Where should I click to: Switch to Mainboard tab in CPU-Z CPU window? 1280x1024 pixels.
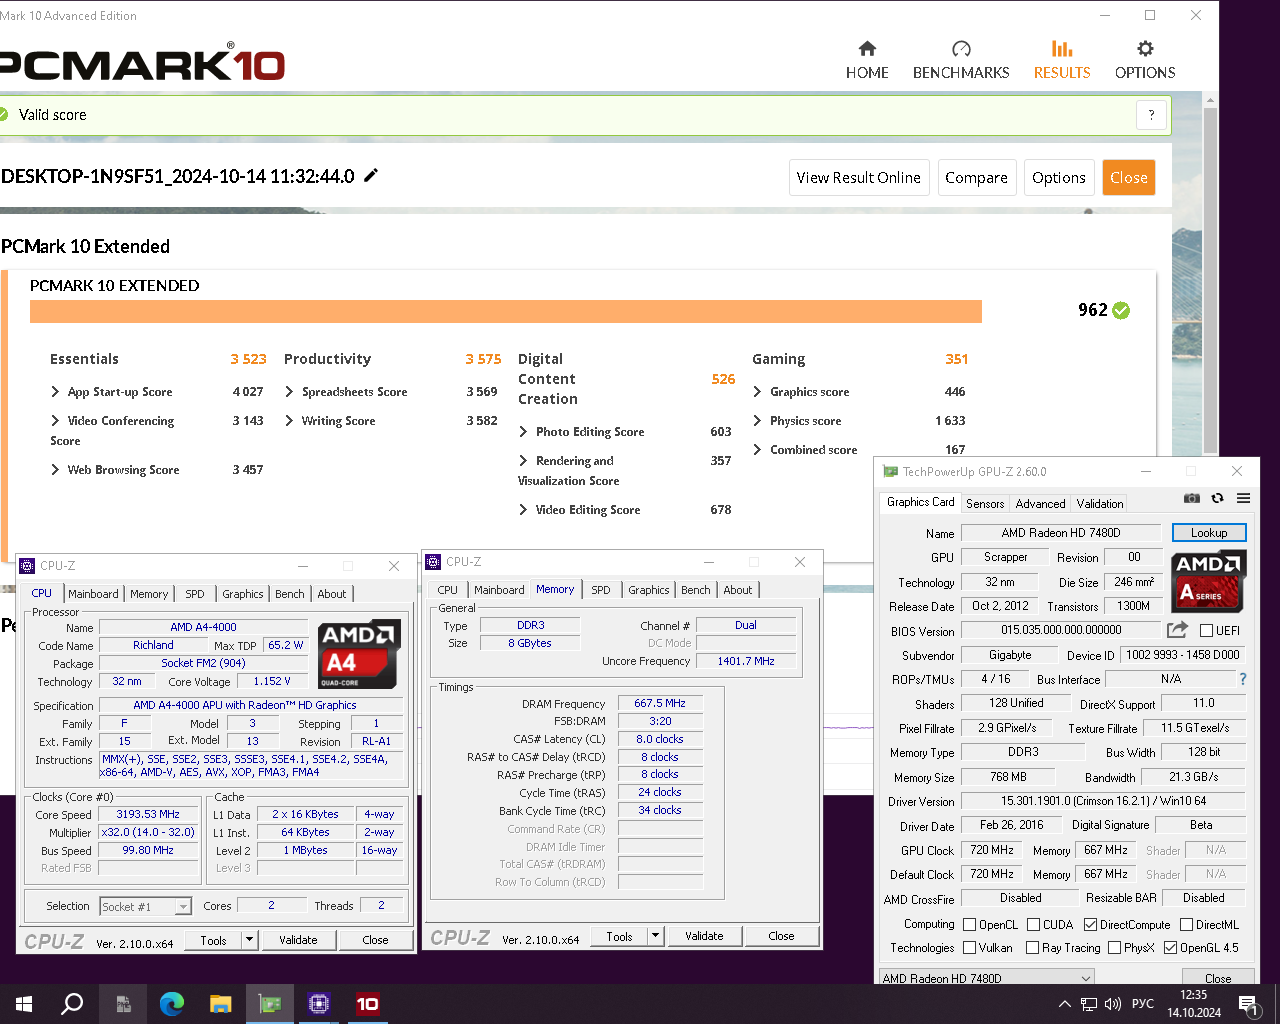[x=93, y=594]
